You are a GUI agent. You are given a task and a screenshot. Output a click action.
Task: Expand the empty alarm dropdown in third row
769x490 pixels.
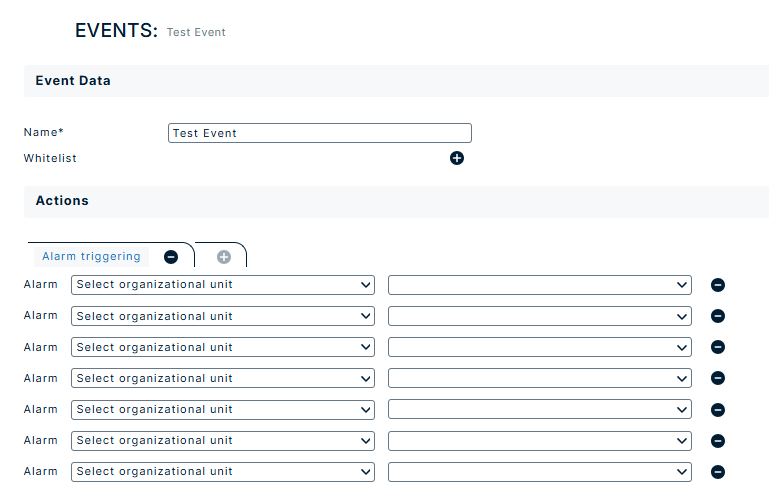point(539,347)
